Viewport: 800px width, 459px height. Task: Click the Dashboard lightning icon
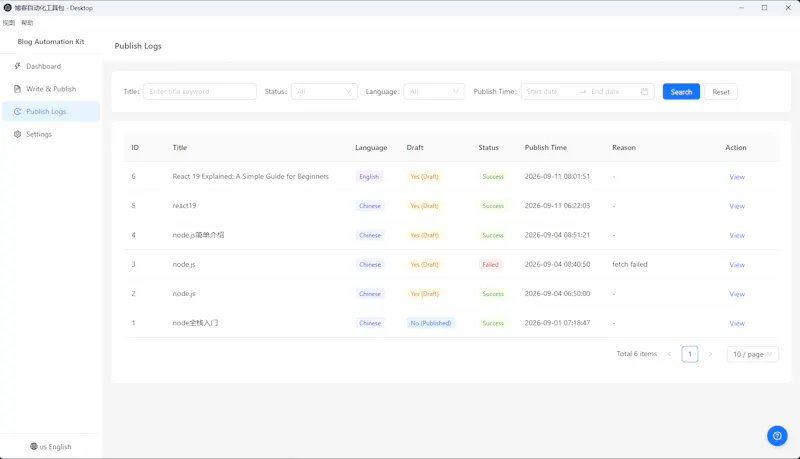(x=17, y=66)
